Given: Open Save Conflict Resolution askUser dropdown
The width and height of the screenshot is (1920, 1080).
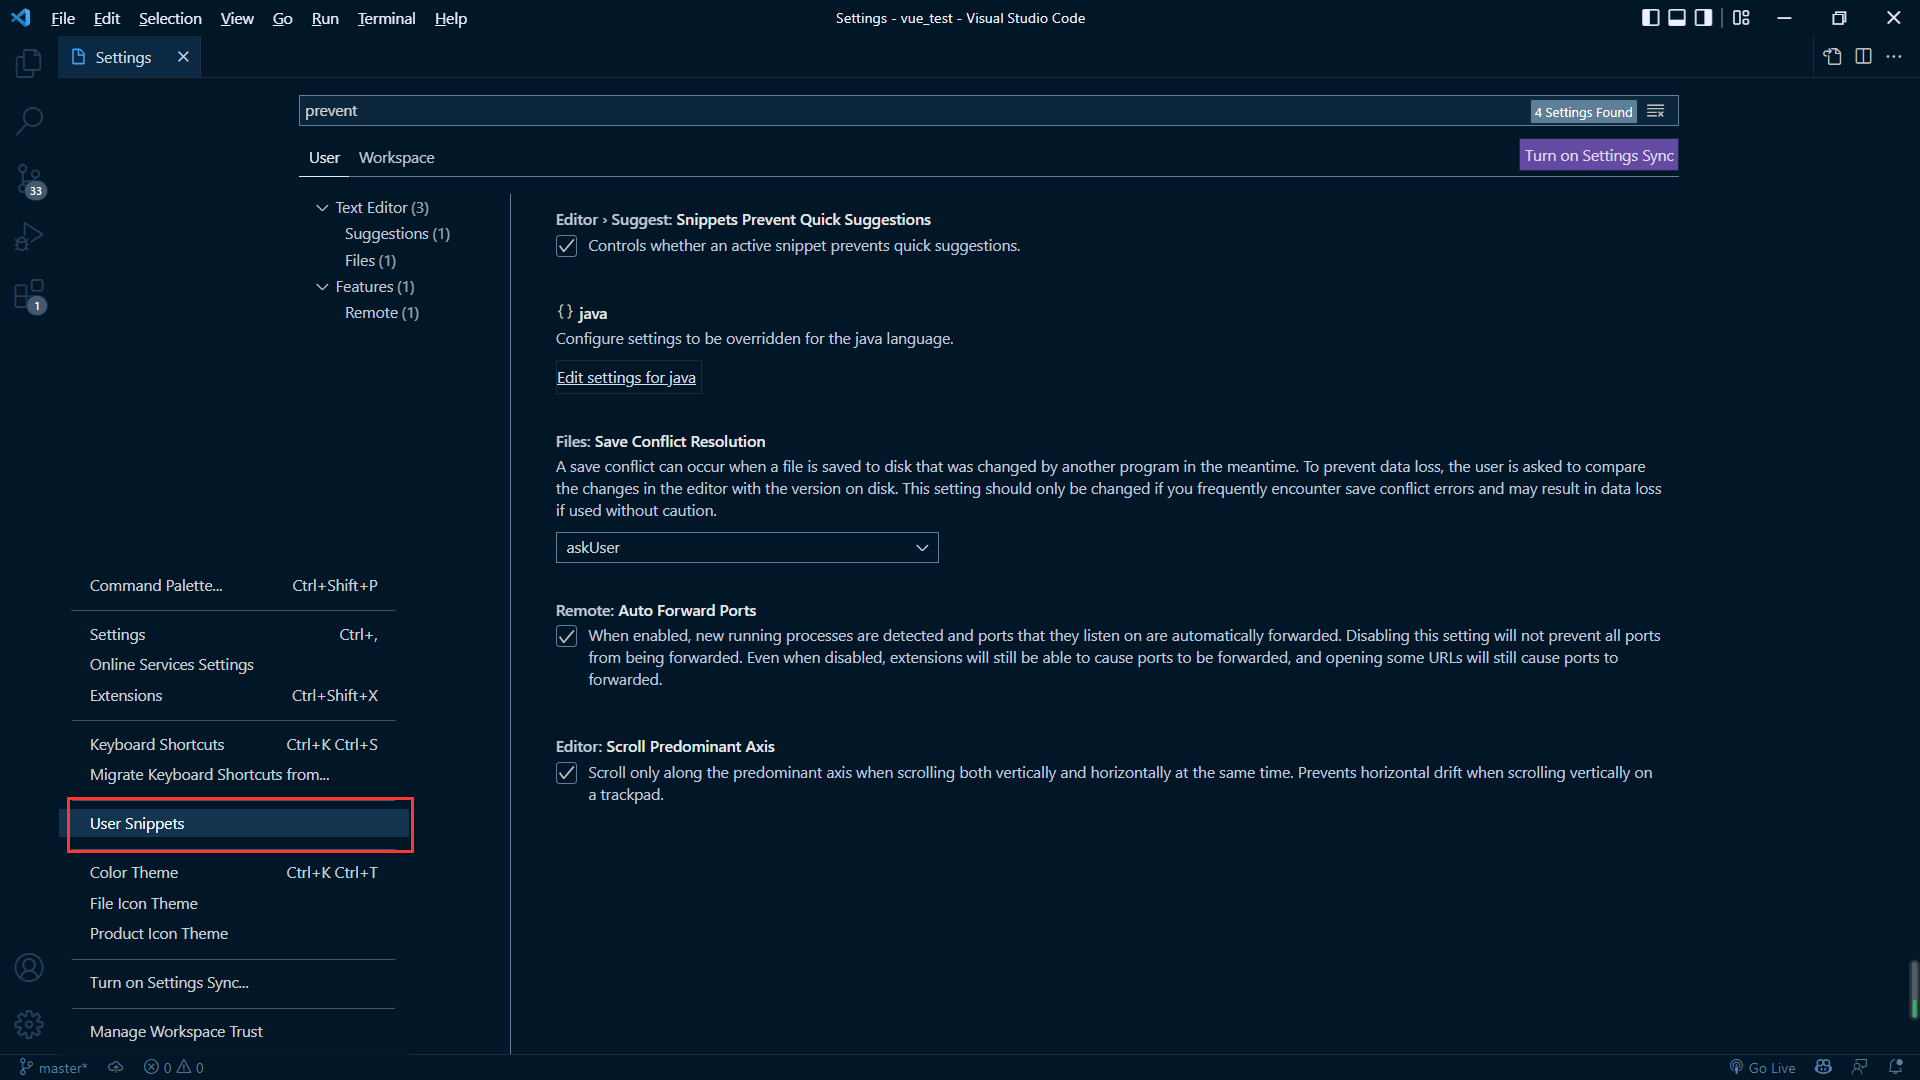Looking at the screenshot, I should tap(747, 548).
